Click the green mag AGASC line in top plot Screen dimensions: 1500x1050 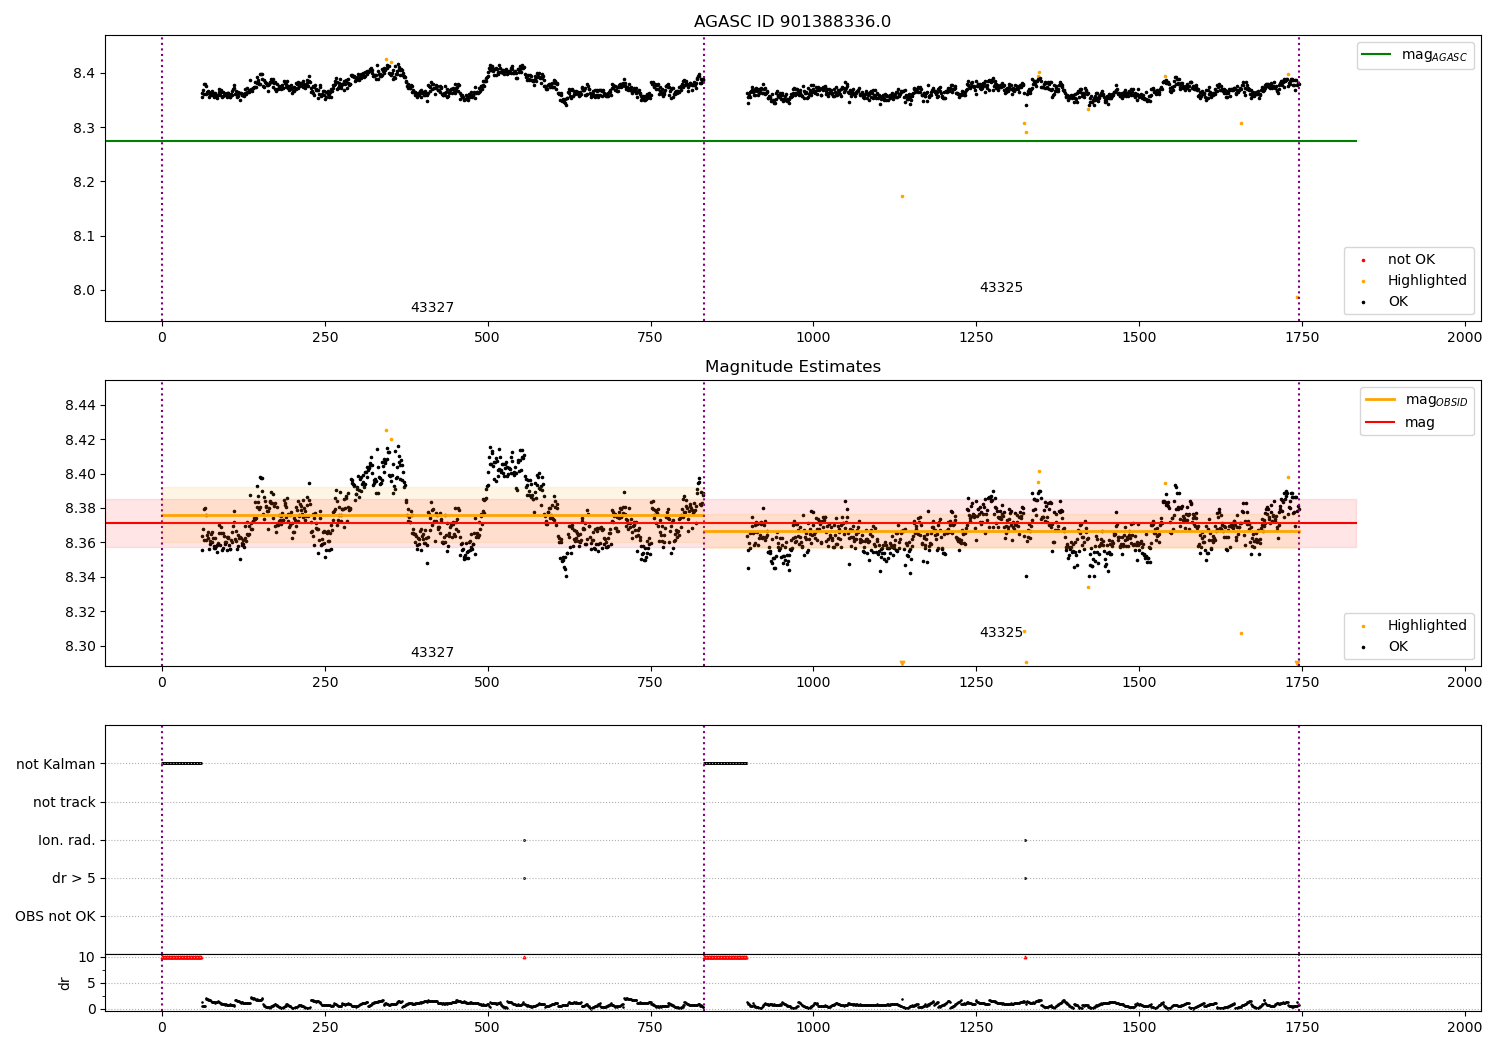point(730,141)
